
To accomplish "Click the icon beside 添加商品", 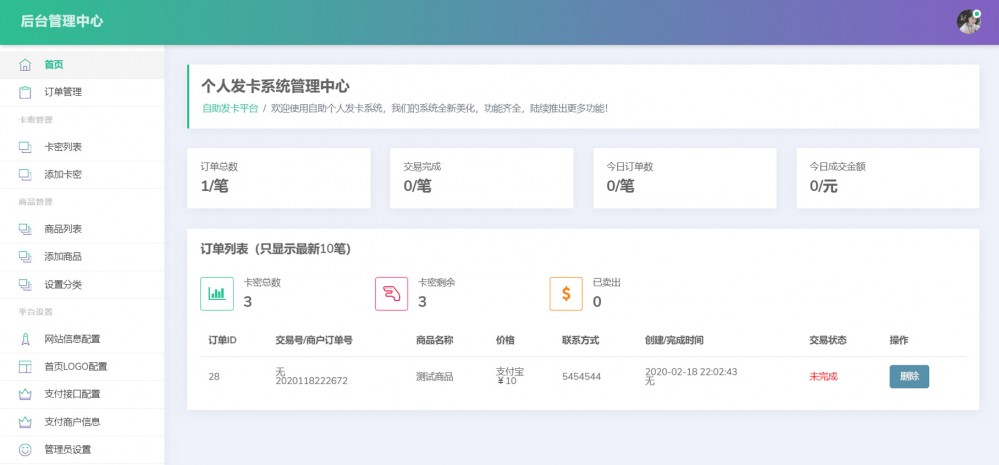I will coord(25,257).
